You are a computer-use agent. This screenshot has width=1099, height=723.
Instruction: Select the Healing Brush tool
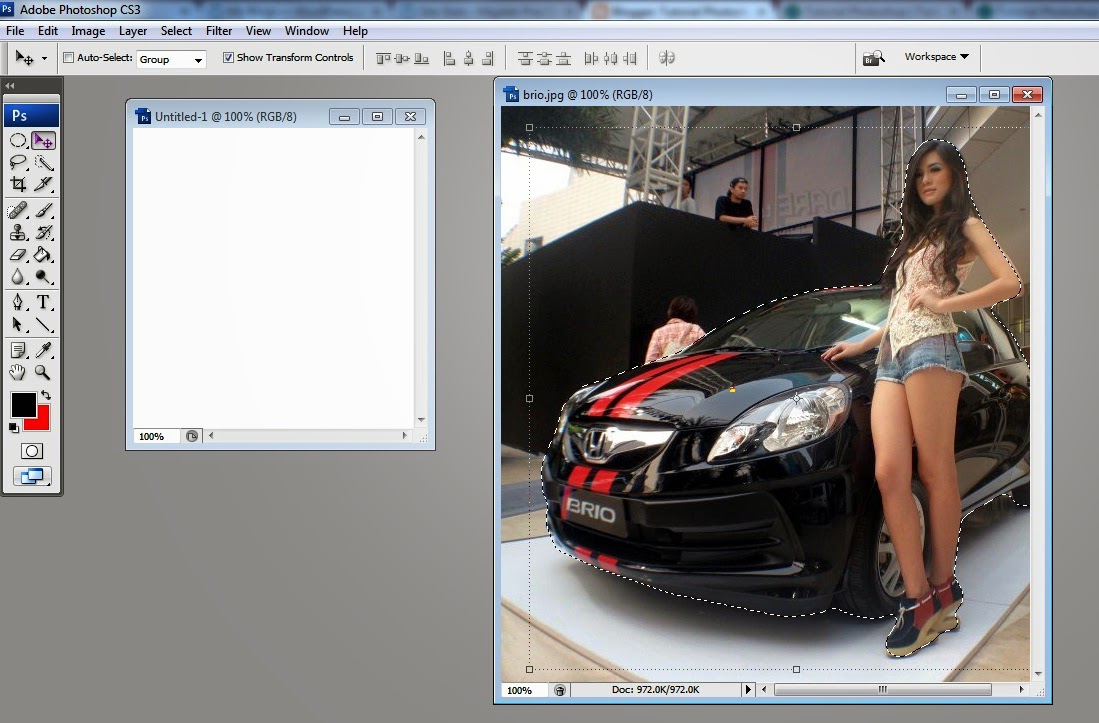pyautogui.click(x=18, y=210)
